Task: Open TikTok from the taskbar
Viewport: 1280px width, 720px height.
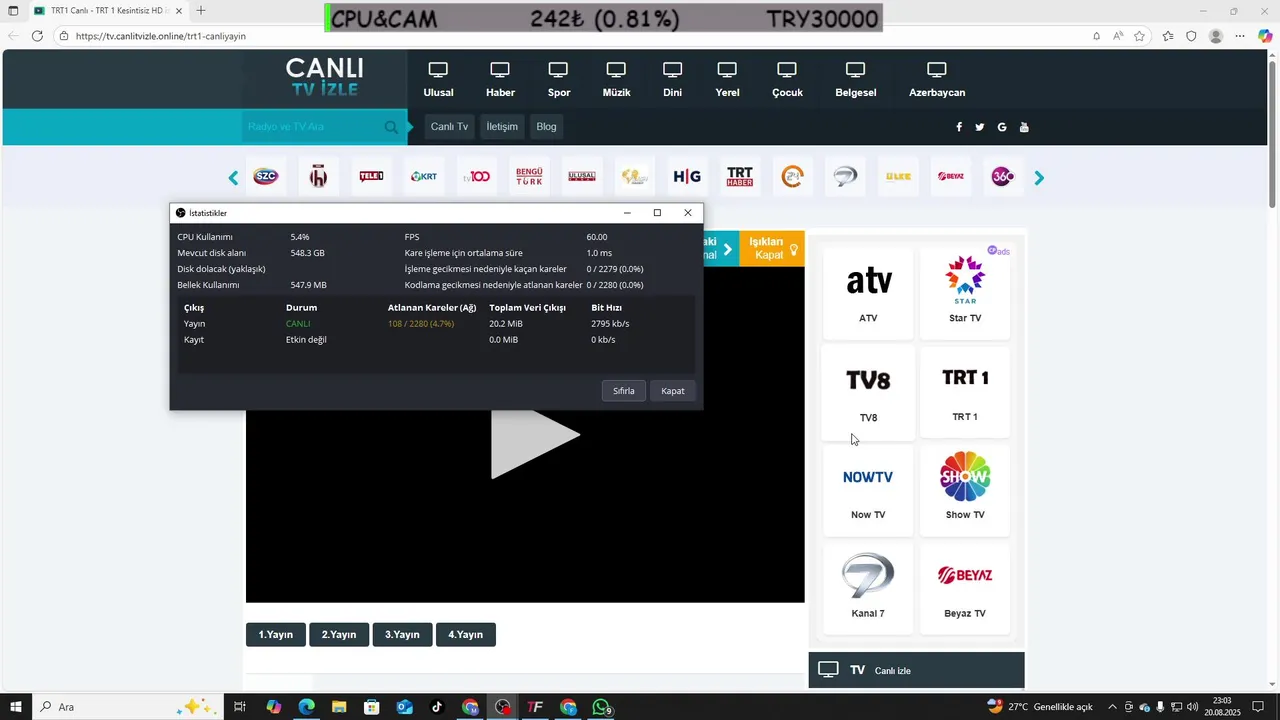Action: point(437,707)
